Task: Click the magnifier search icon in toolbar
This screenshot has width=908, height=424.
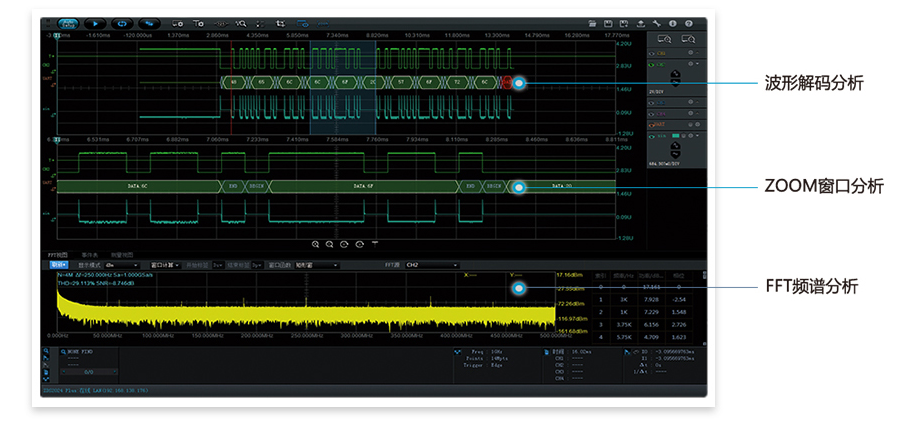Action: pos(241,24)
